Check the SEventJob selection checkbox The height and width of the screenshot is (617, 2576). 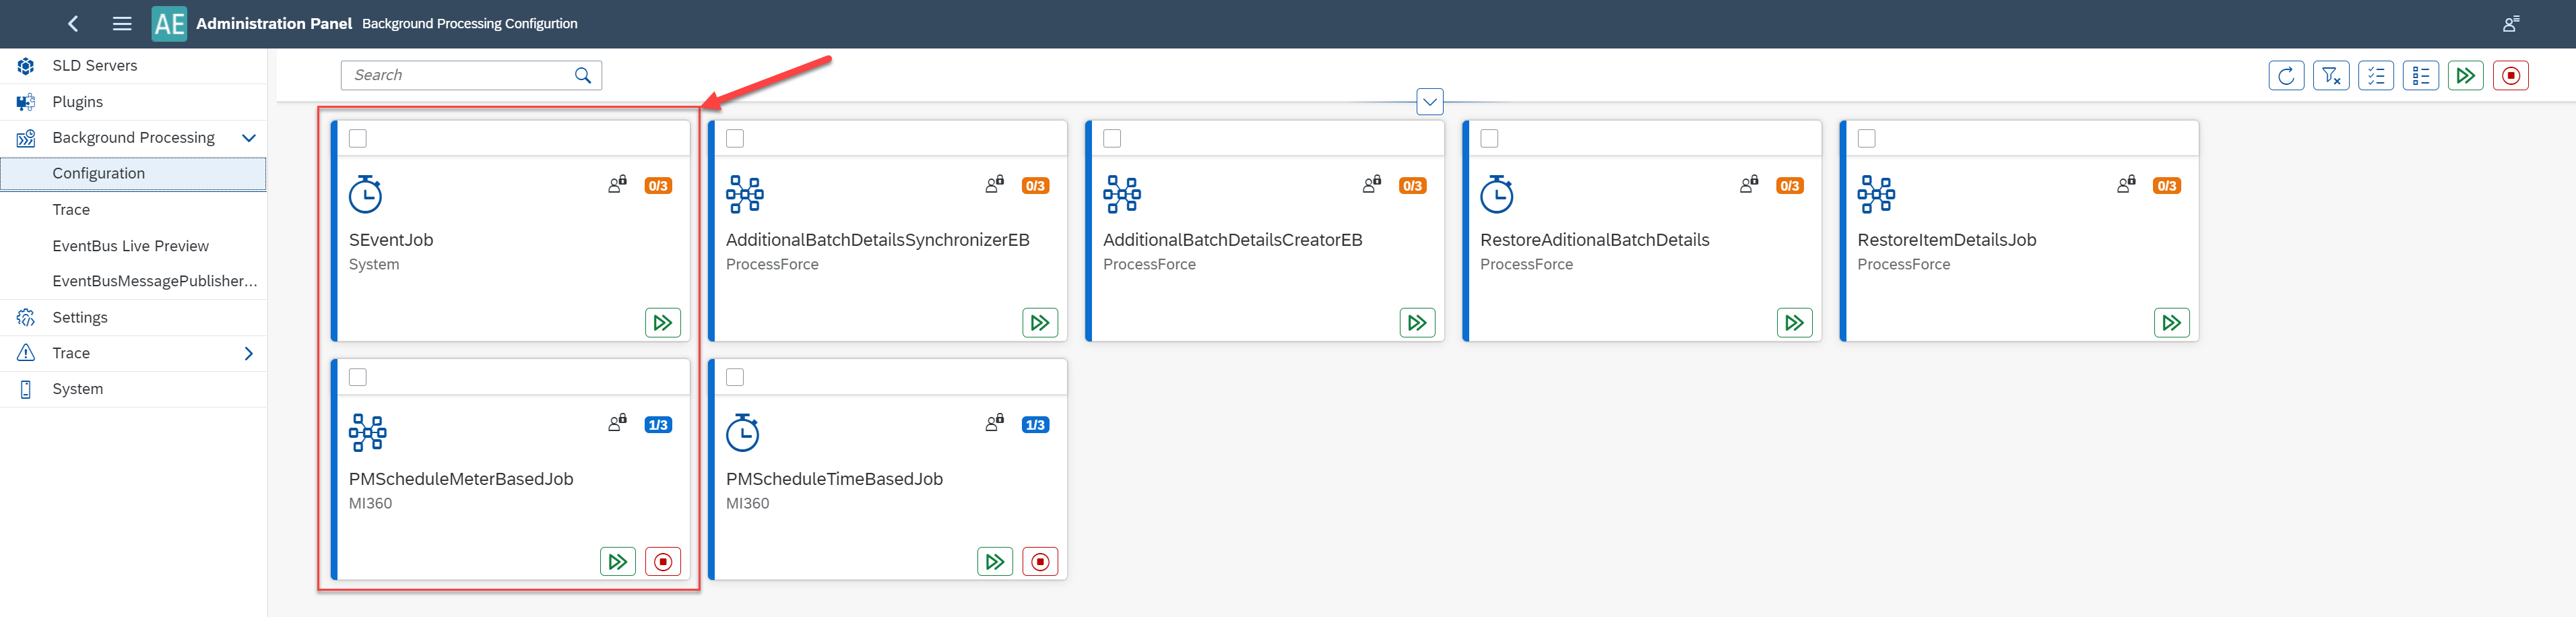click(358, 139)
